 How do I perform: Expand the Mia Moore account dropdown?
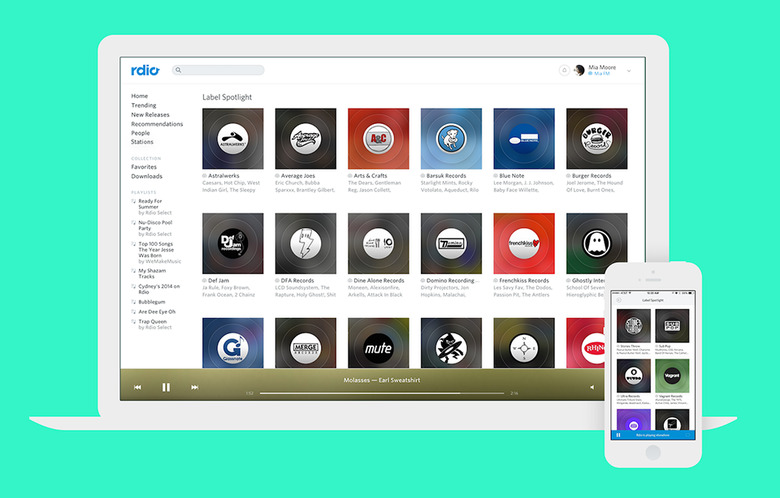click(x=628, y=71)
